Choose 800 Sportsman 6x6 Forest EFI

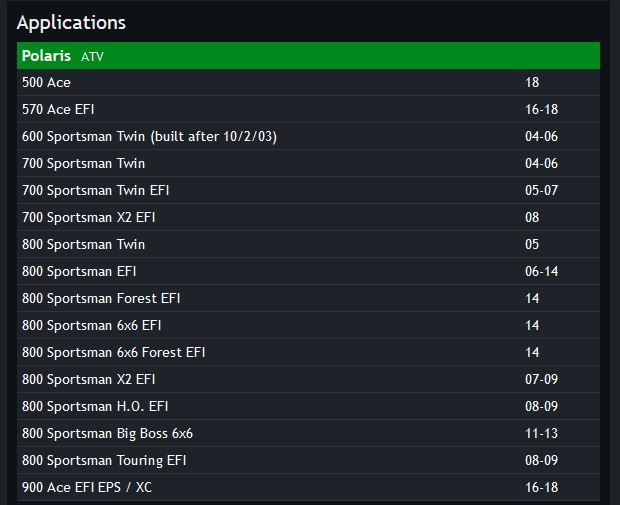[x=308, y=352]
